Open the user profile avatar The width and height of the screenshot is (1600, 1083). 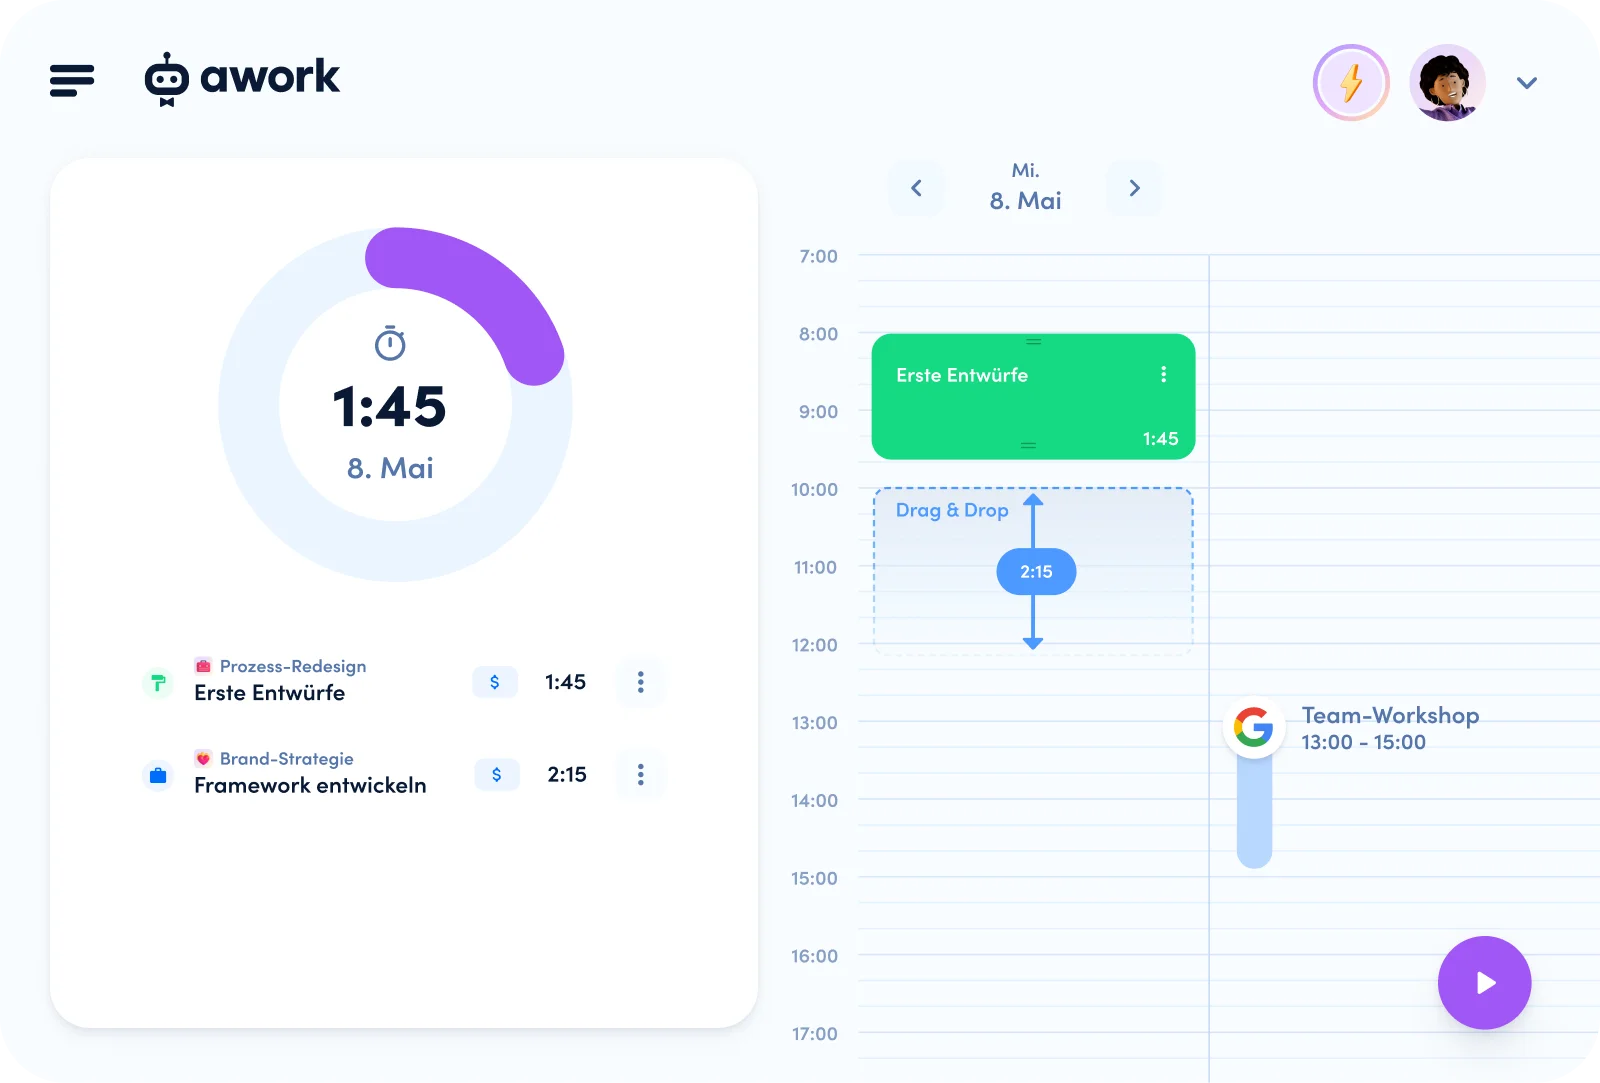coord(1447,83)
